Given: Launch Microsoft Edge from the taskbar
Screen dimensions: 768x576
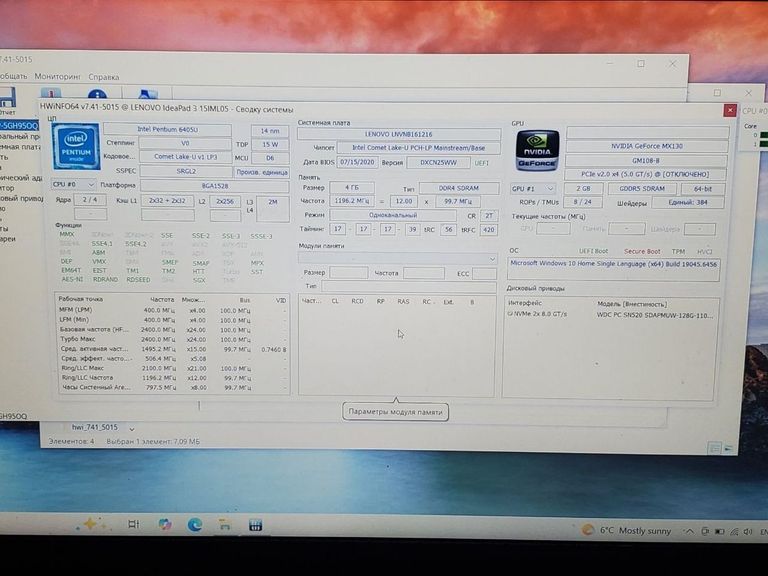Looking at the screenshot, I should 195,525.
